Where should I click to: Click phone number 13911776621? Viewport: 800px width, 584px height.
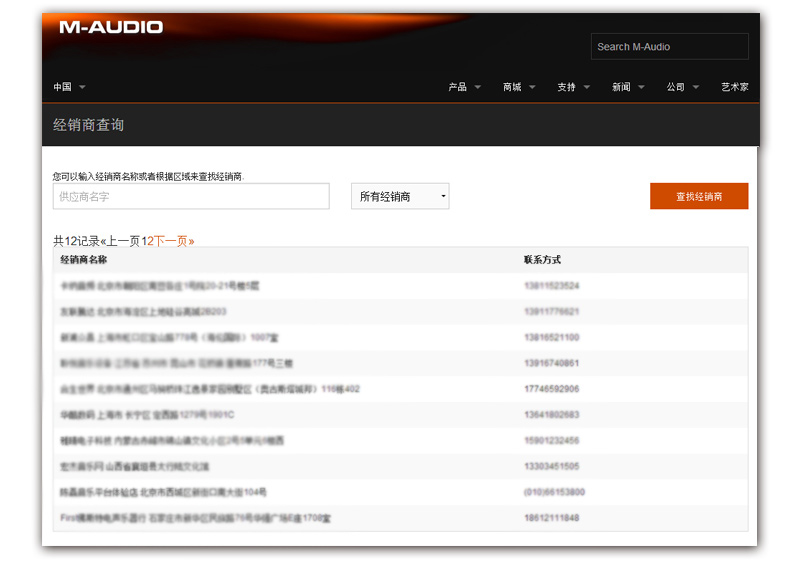[552, 311]
